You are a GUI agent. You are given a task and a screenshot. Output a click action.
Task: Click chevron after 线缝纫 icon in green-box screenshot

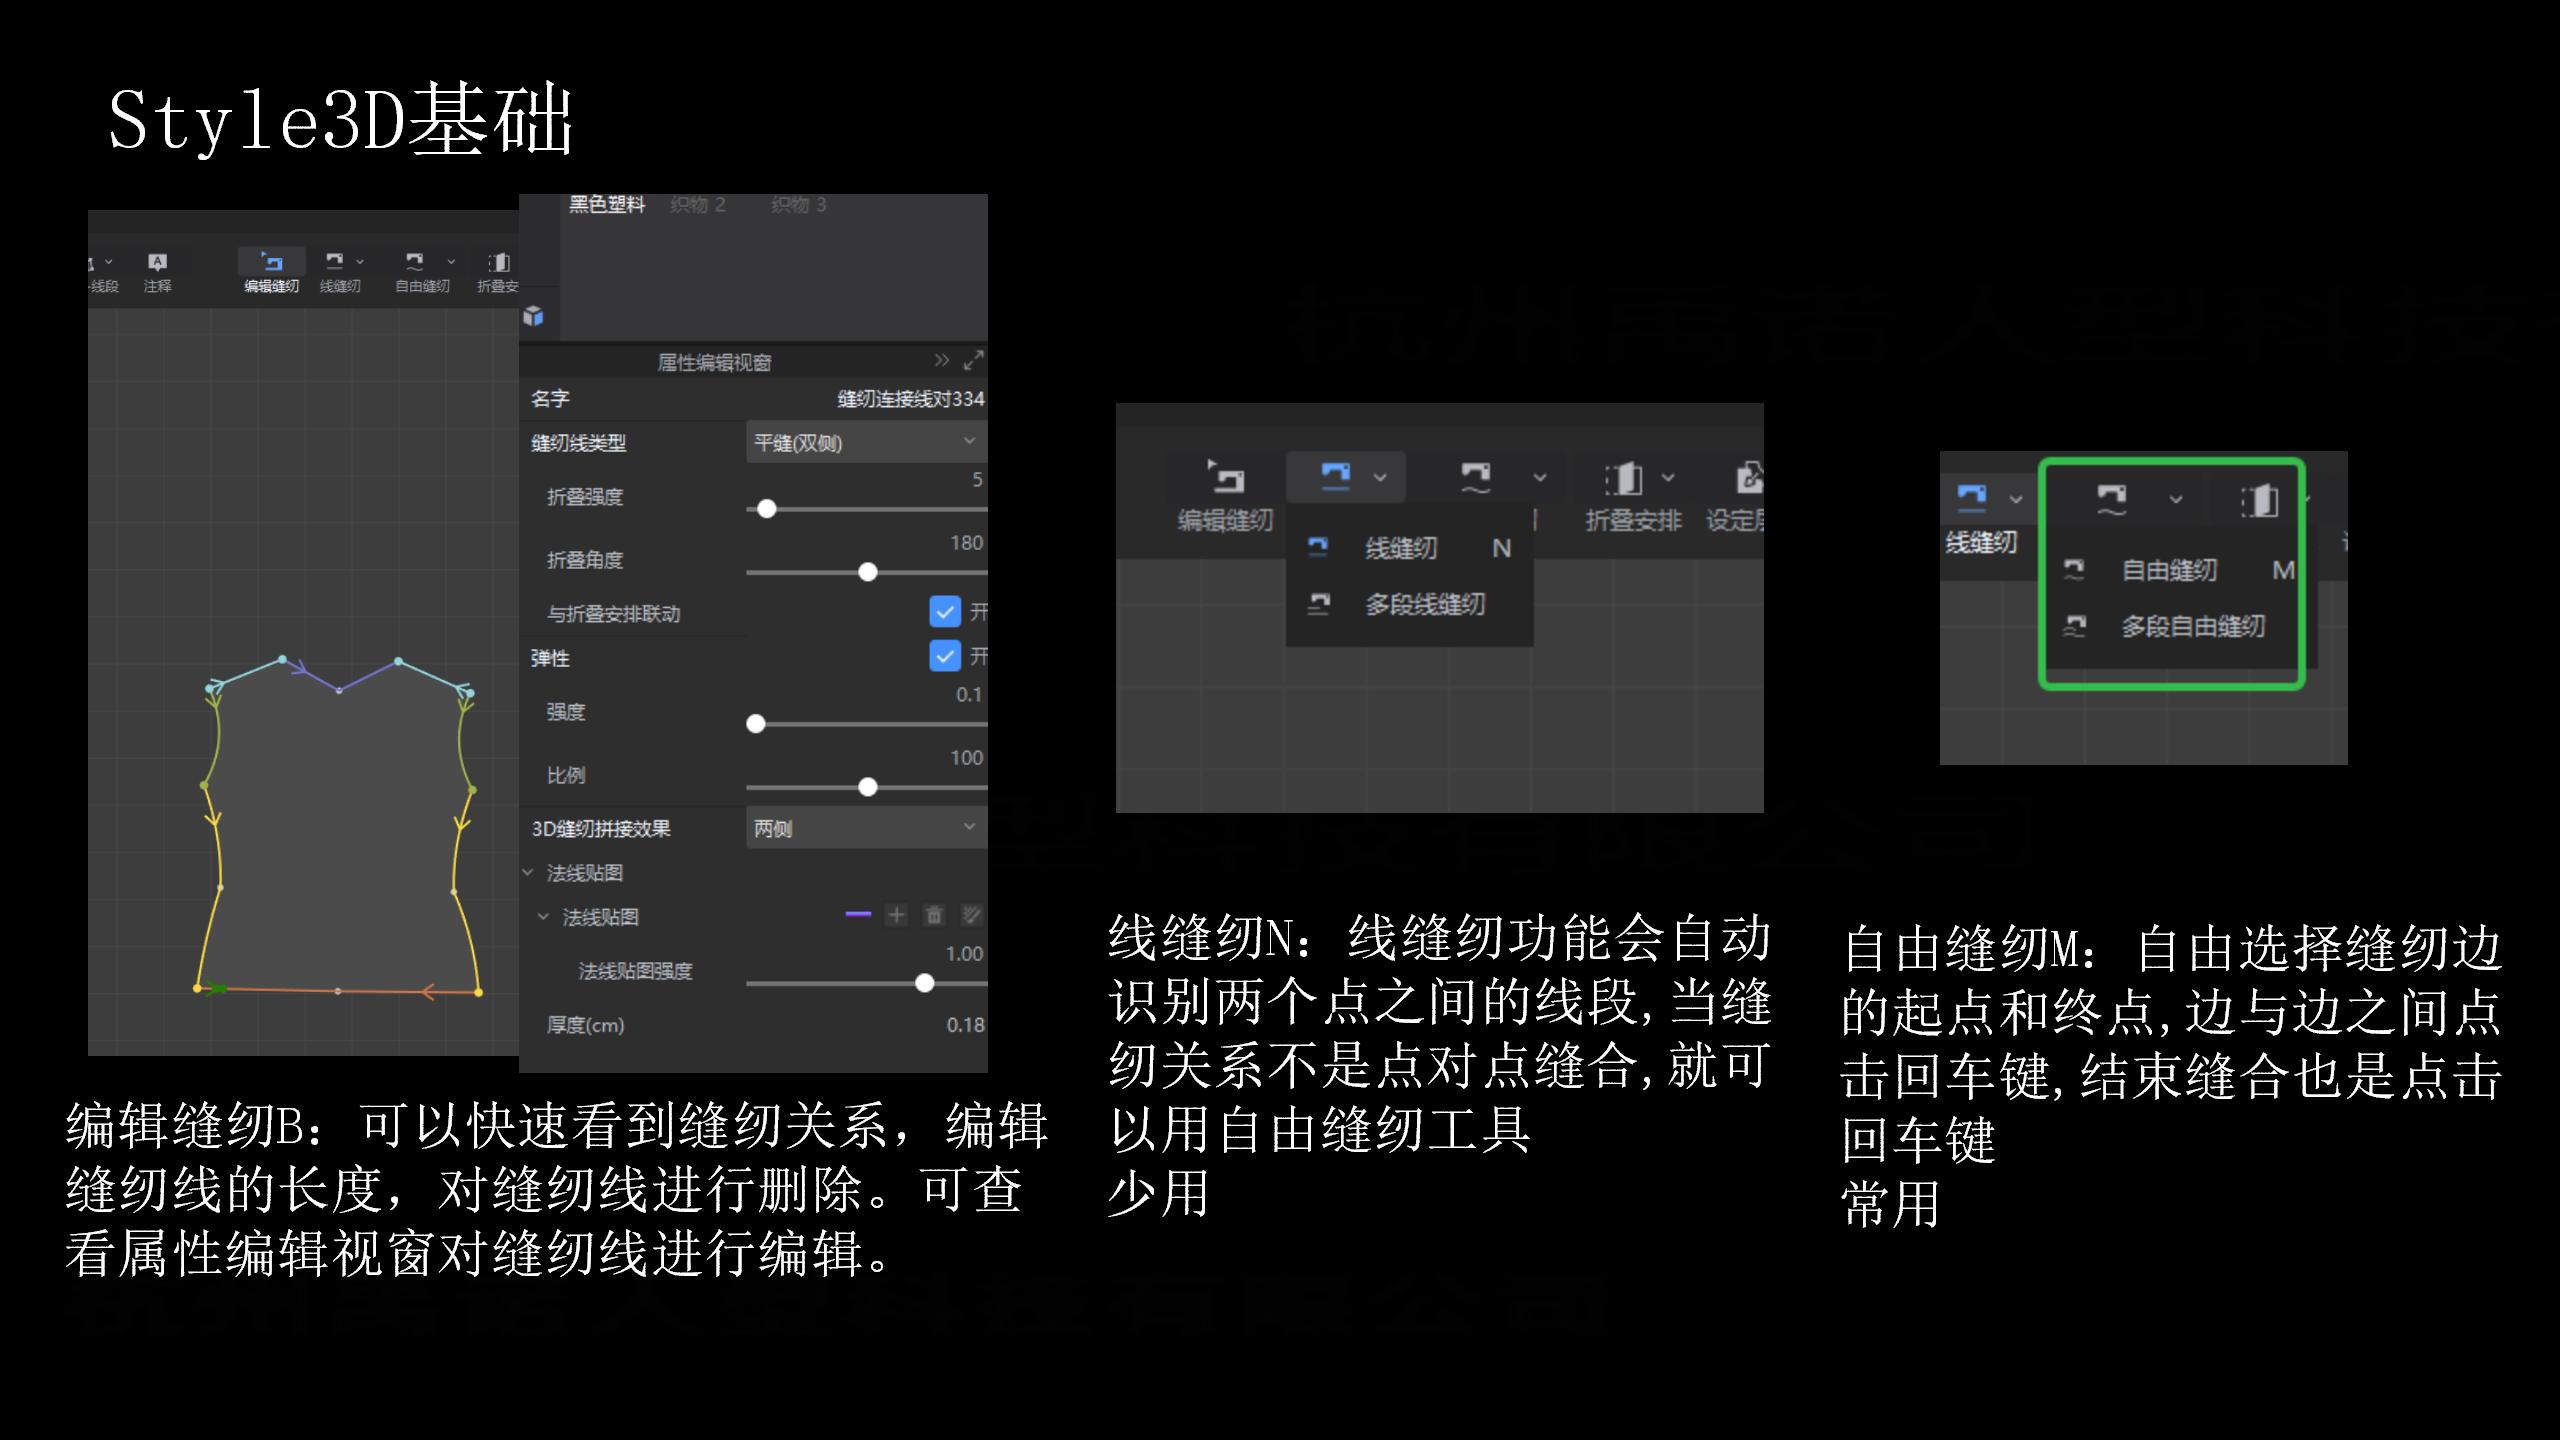click(2016, 498)
